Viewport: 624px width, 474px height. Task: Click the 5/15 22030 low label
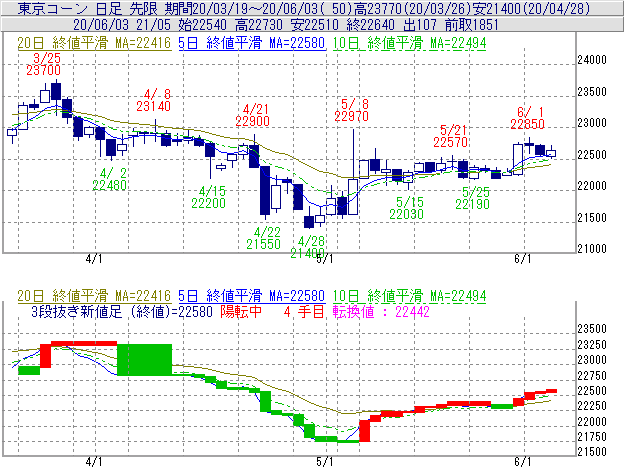(406, 208)
